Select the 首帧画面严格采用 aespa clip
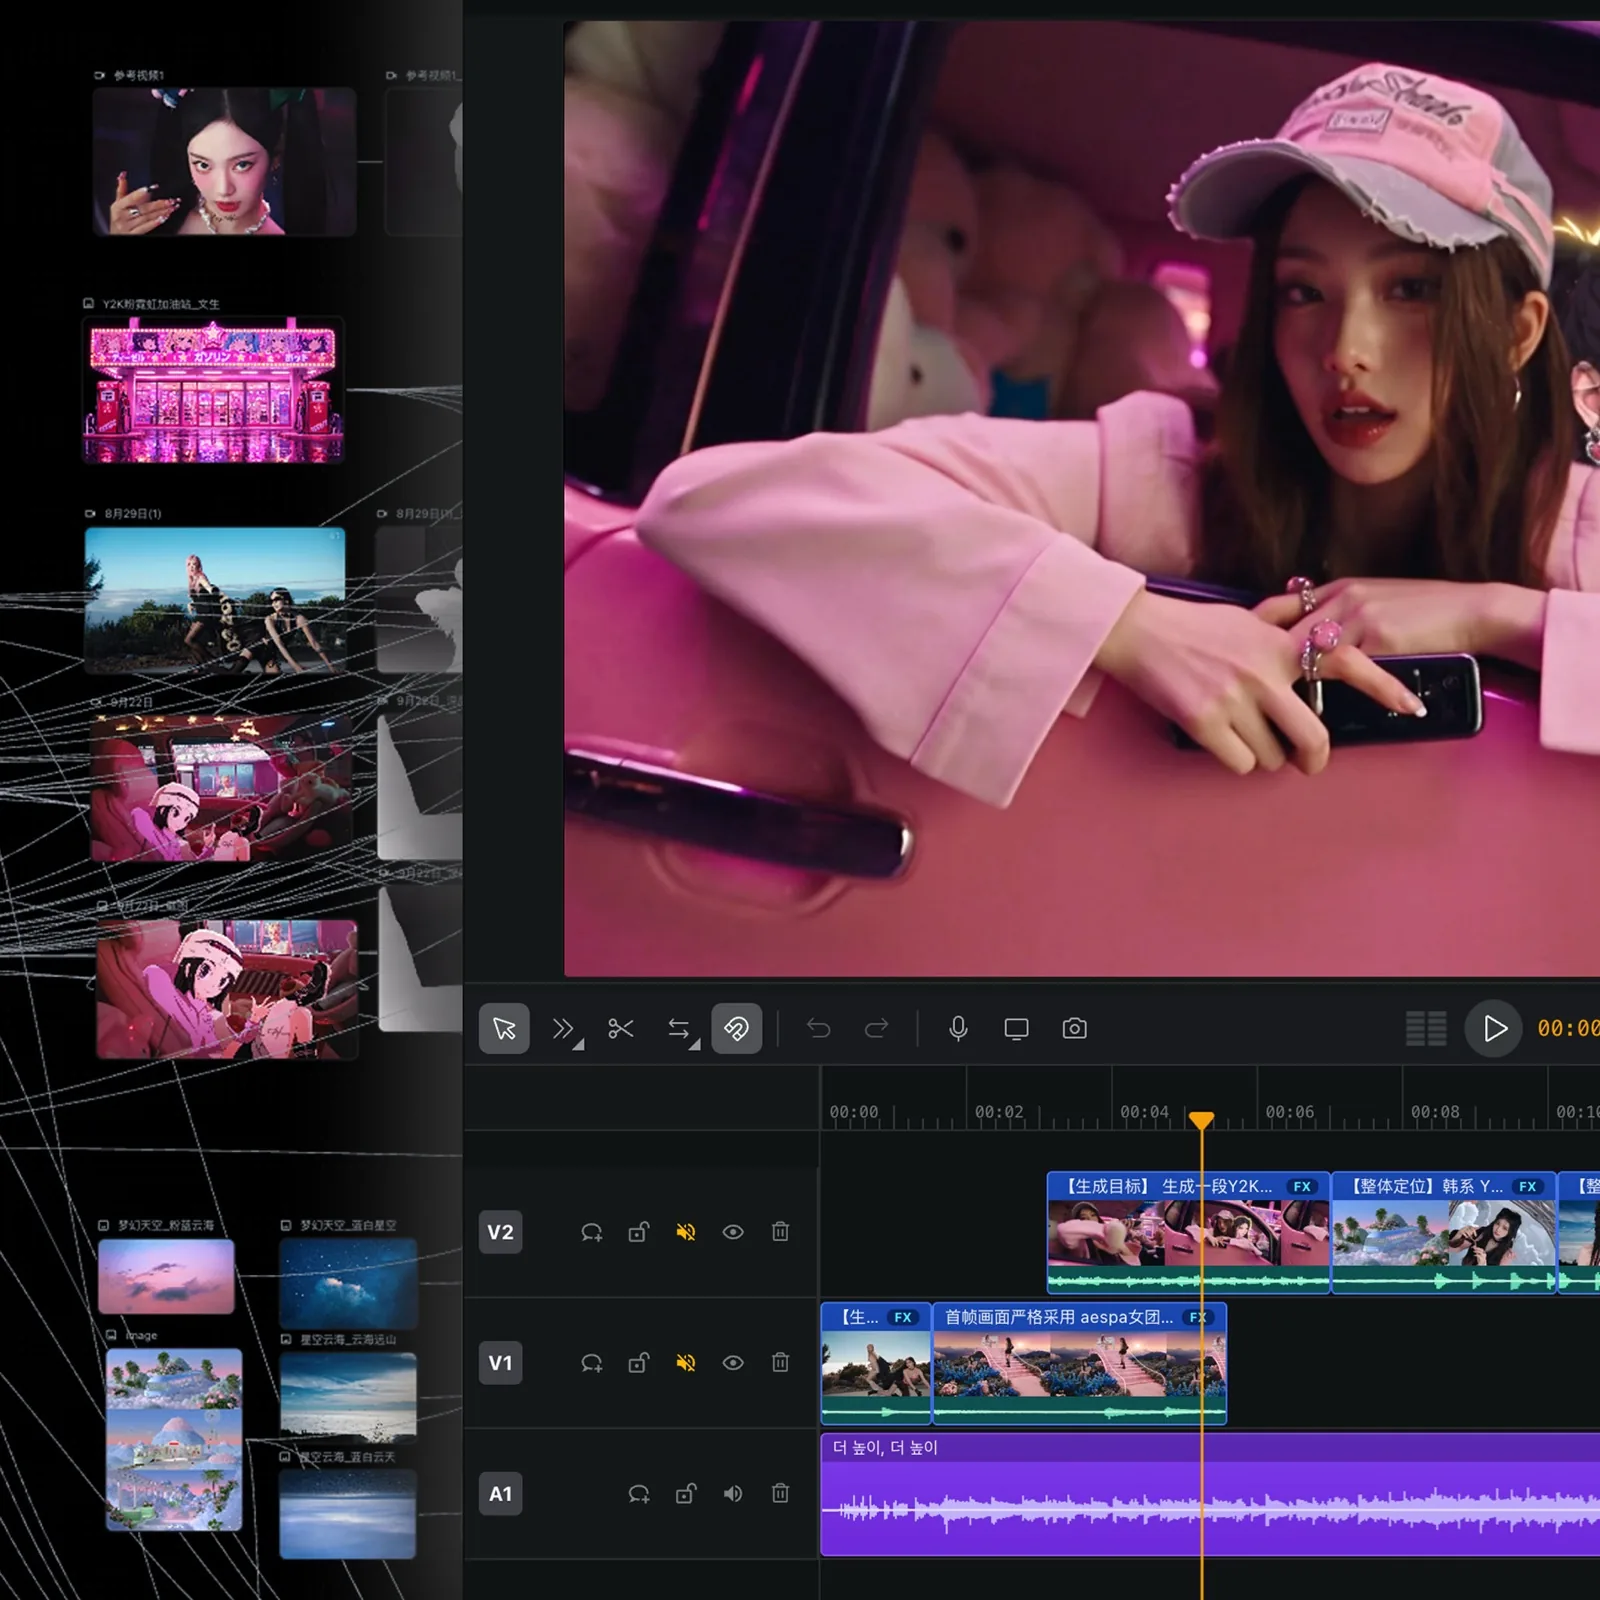Screen dimensions: 1600x1600 tap(1079, 1363)
